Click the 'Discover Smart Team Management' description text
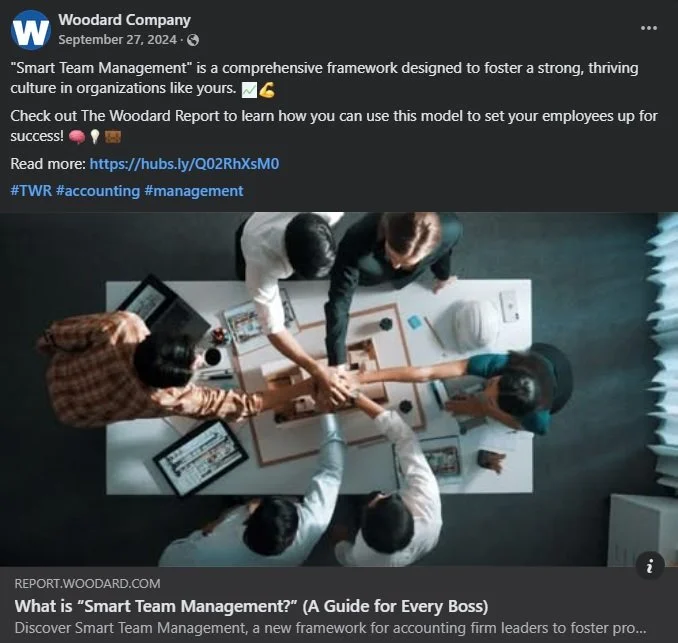 [330, 628]
